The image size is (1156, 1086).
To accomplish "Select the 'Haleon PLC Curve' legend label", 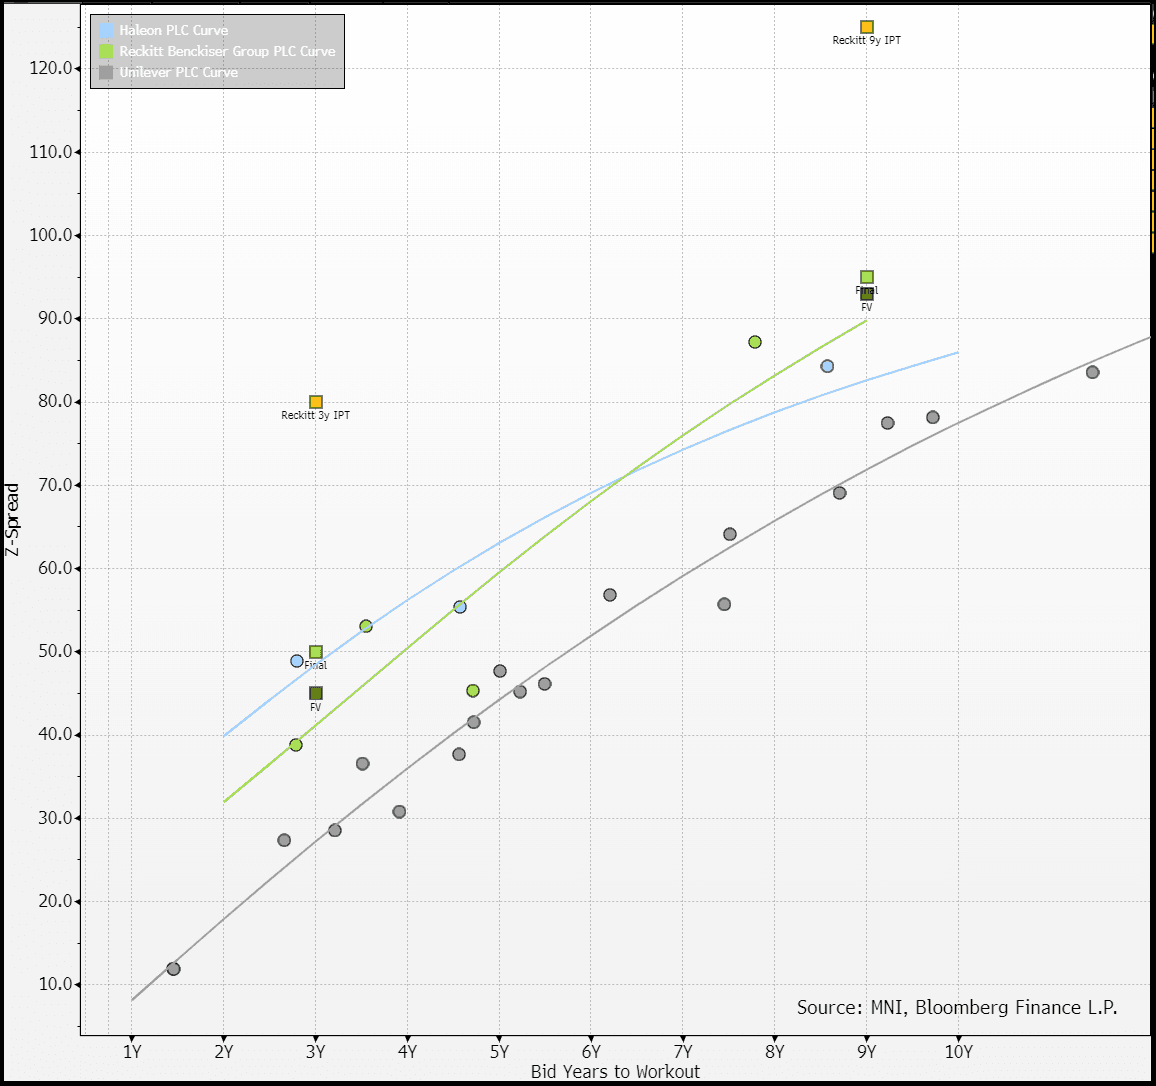I will (174, 30).
